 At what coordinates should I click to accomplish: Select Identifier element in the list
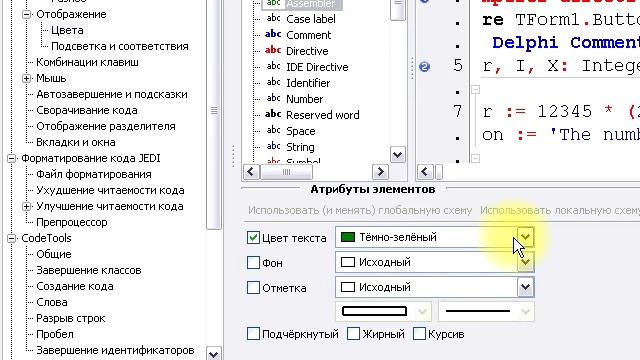[x=308, y=83]
